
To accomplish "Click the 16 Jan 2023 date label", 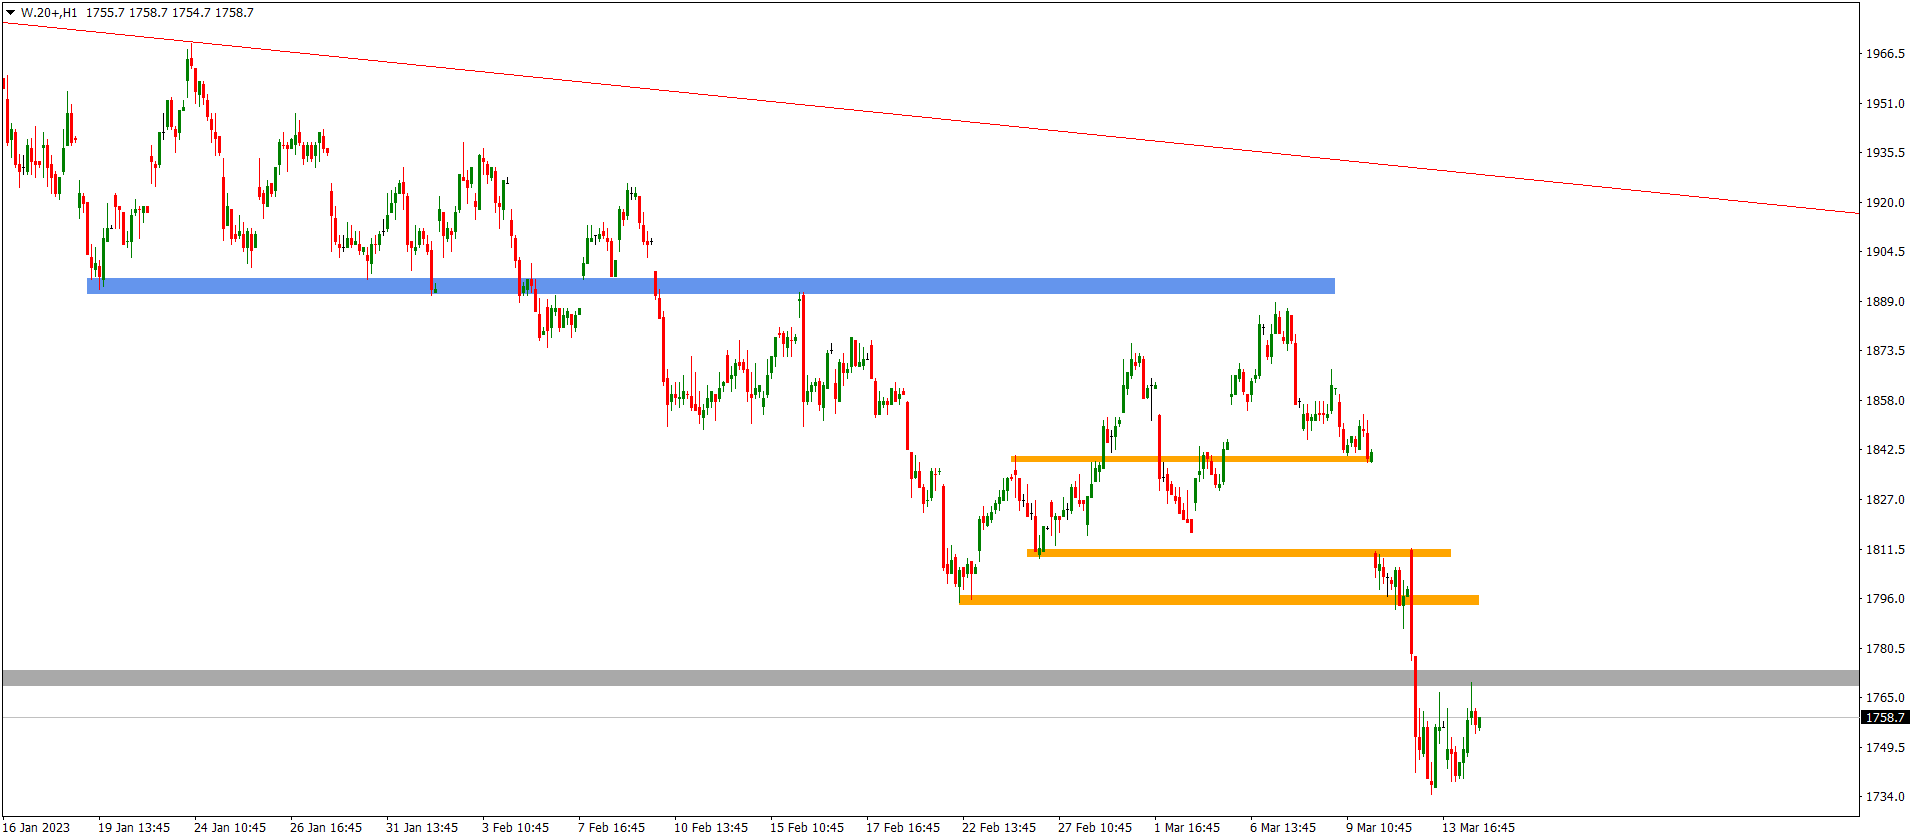I will pos(37,827).
